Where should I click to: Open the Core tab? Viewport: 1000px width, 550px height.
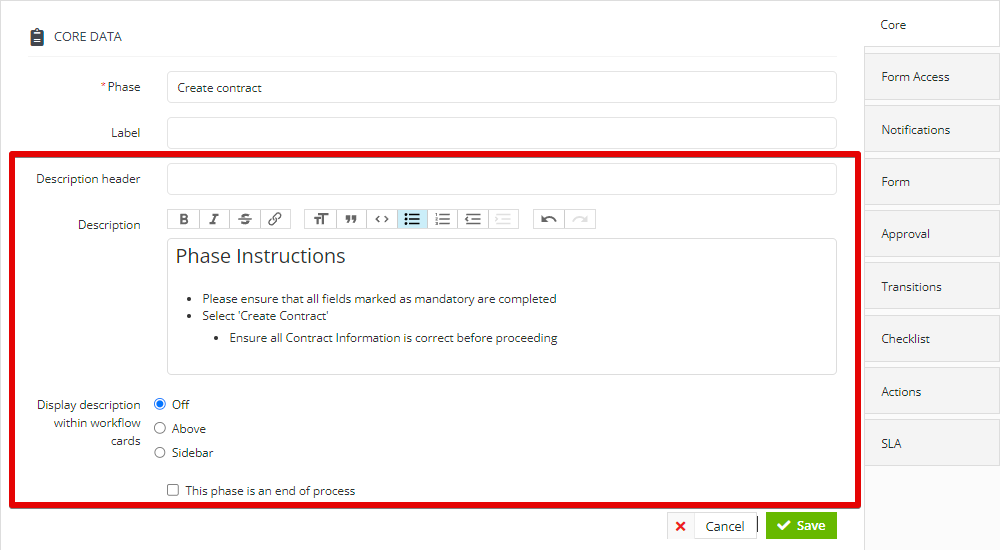(x=932, y=25)
